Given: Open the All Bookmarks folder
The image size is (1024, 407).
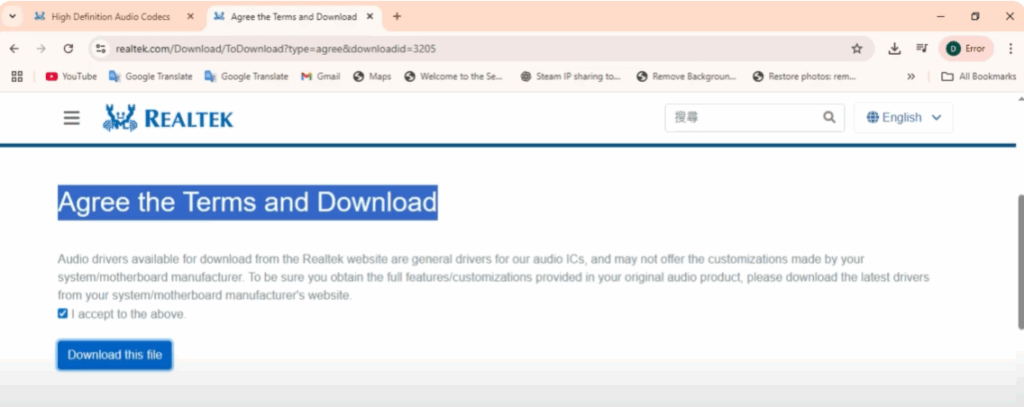Looking at the screenshot, I should (978, 76).
